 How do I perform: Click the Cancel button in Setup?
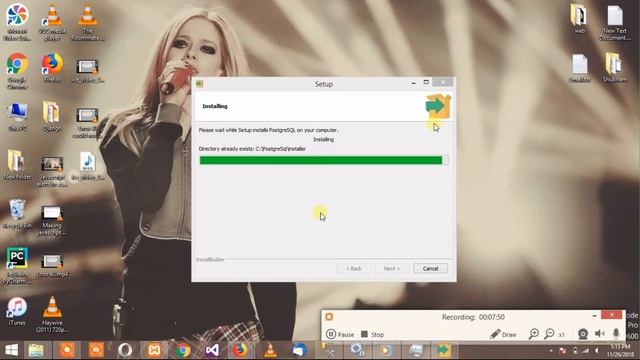430,268
